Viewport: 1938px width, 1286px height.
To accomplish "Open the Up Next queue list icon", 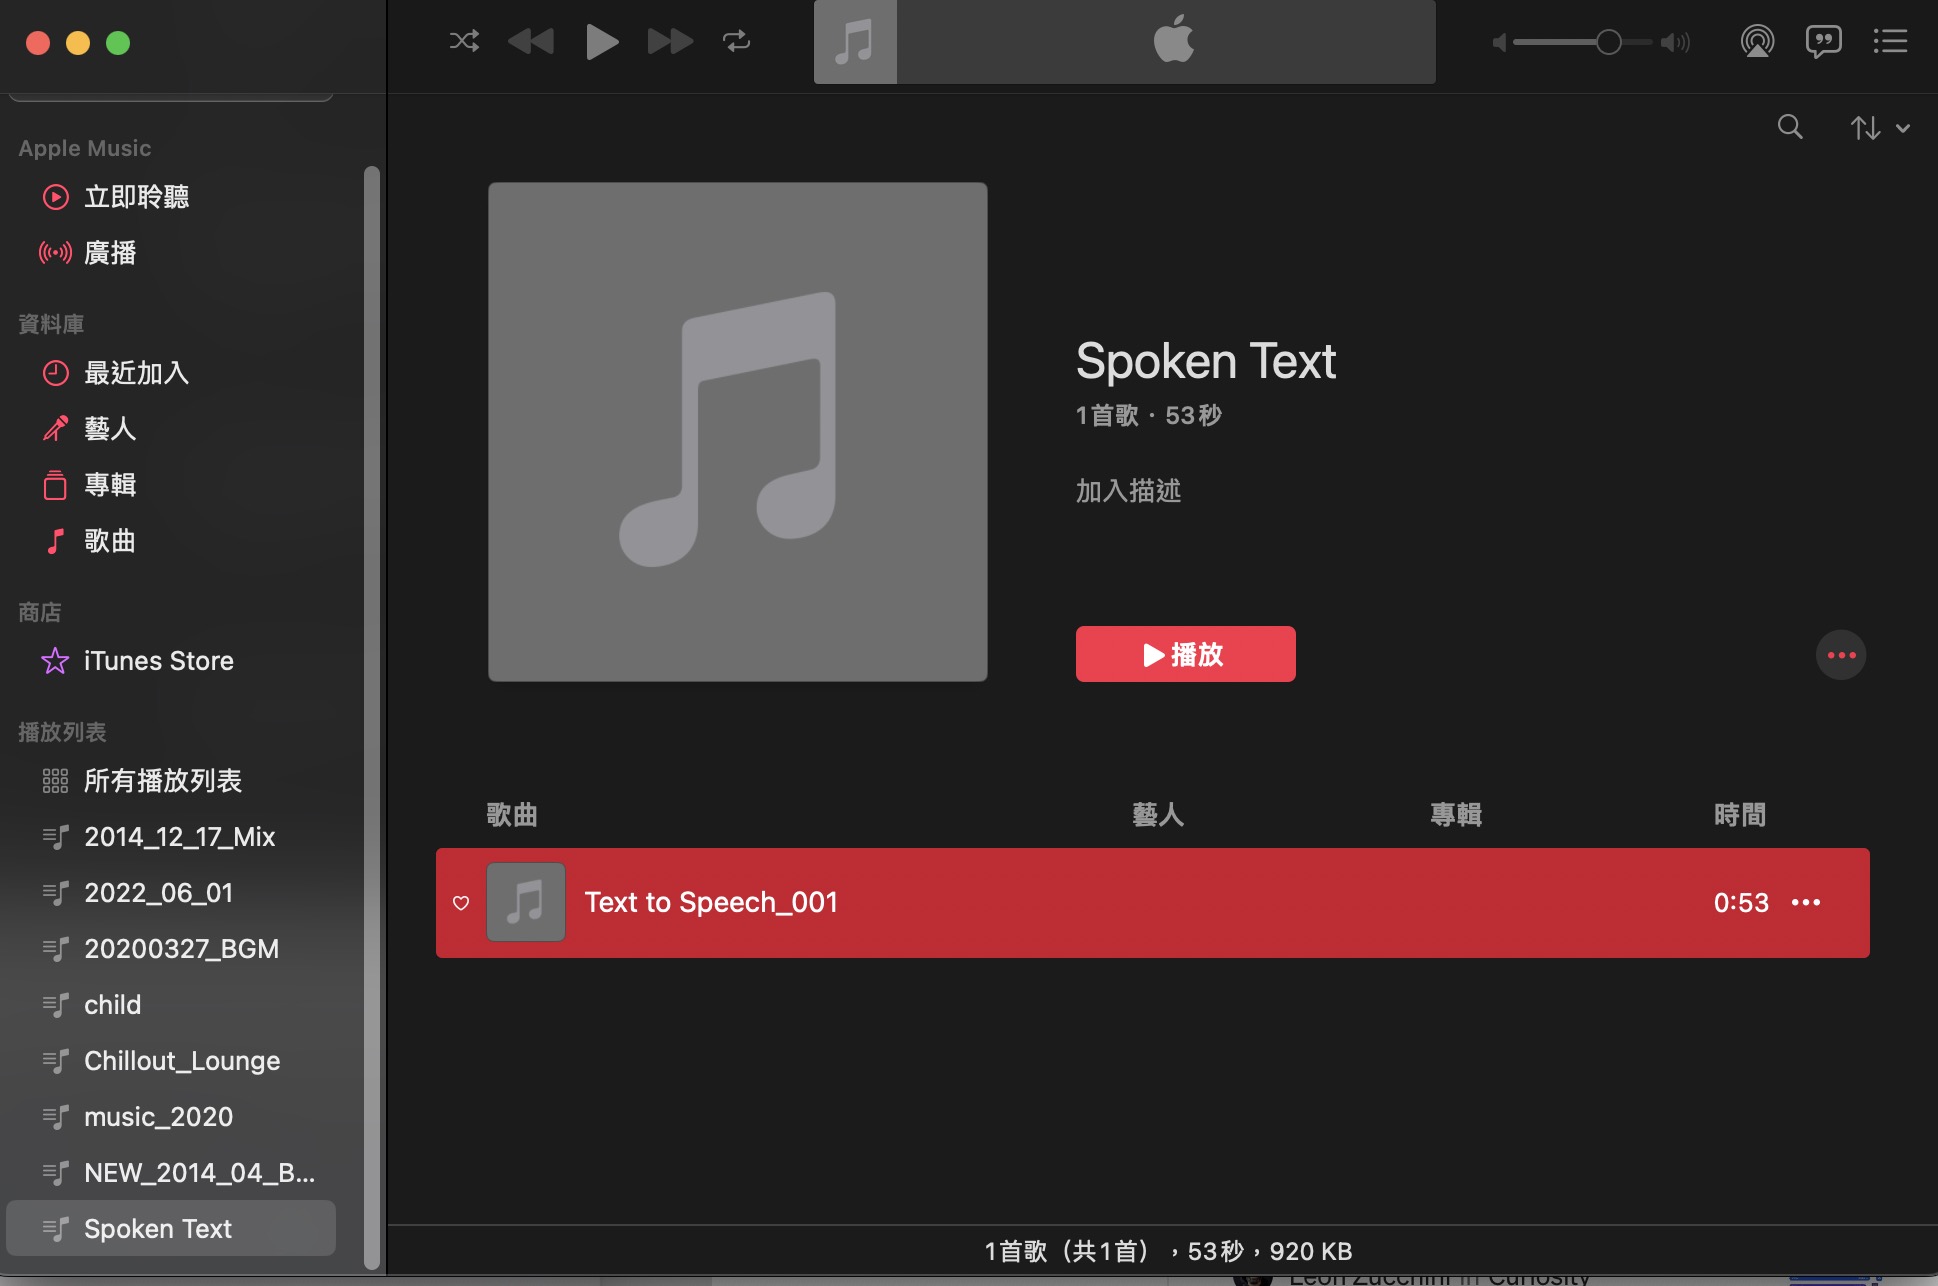I will click(1890, 41).
